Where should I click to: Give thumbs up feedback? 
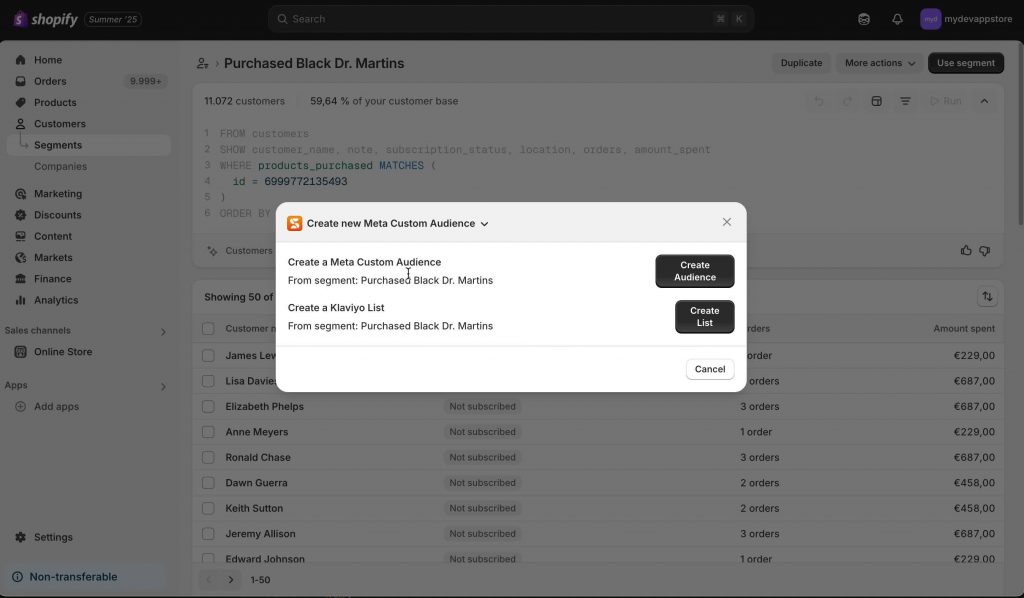[x=966, y=251]
